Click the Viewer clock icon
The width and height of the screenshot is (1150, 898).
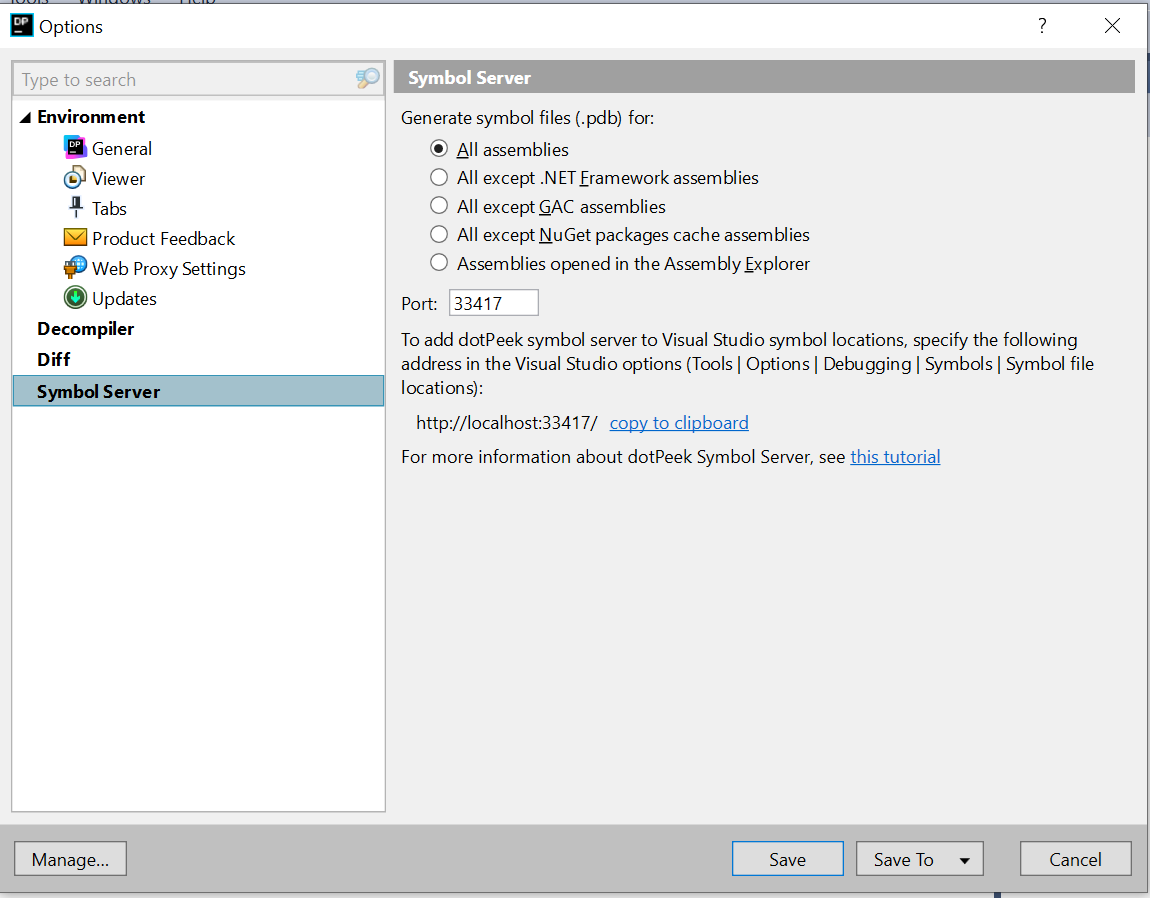75,178
